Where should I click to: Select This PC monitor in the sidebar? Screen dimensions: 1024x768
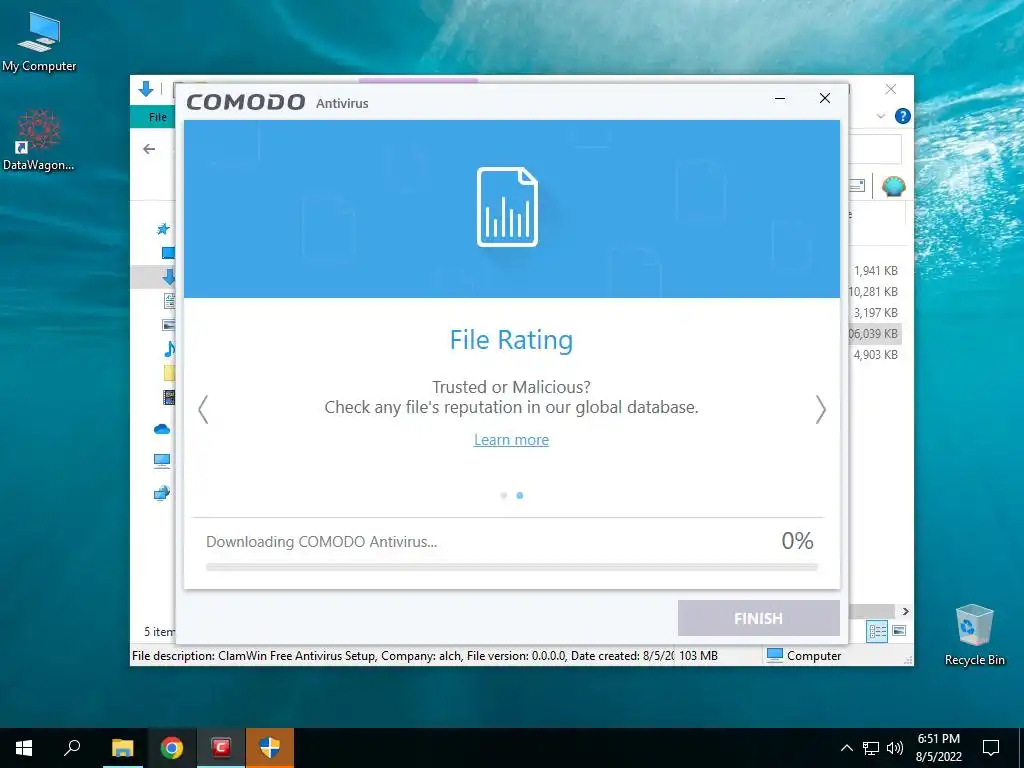pos(162,461)
